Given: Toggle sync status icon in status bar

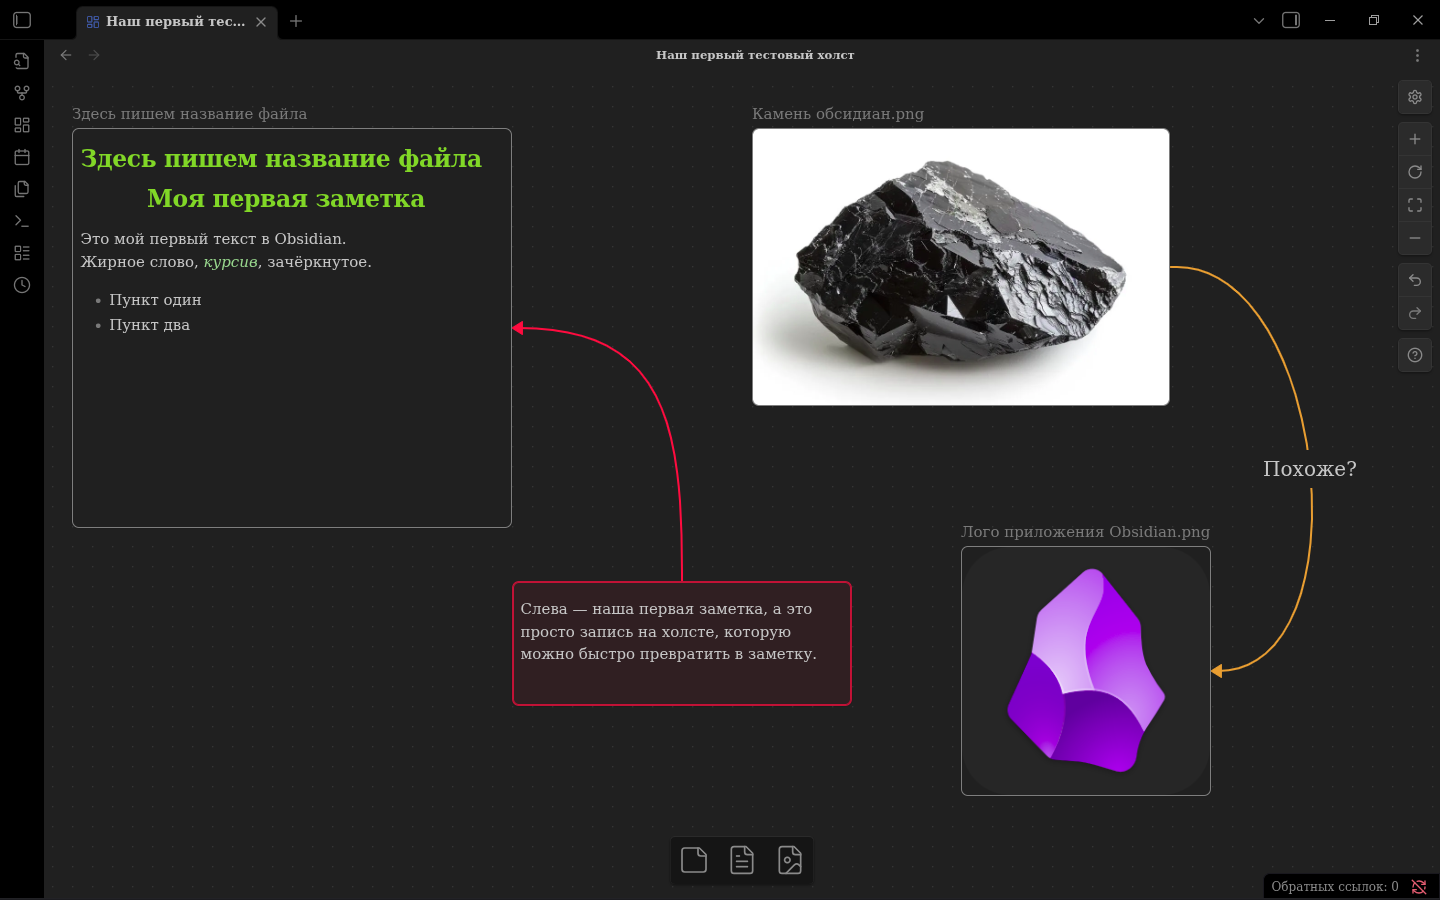Looking at the screenshot, I should 1419,887.
